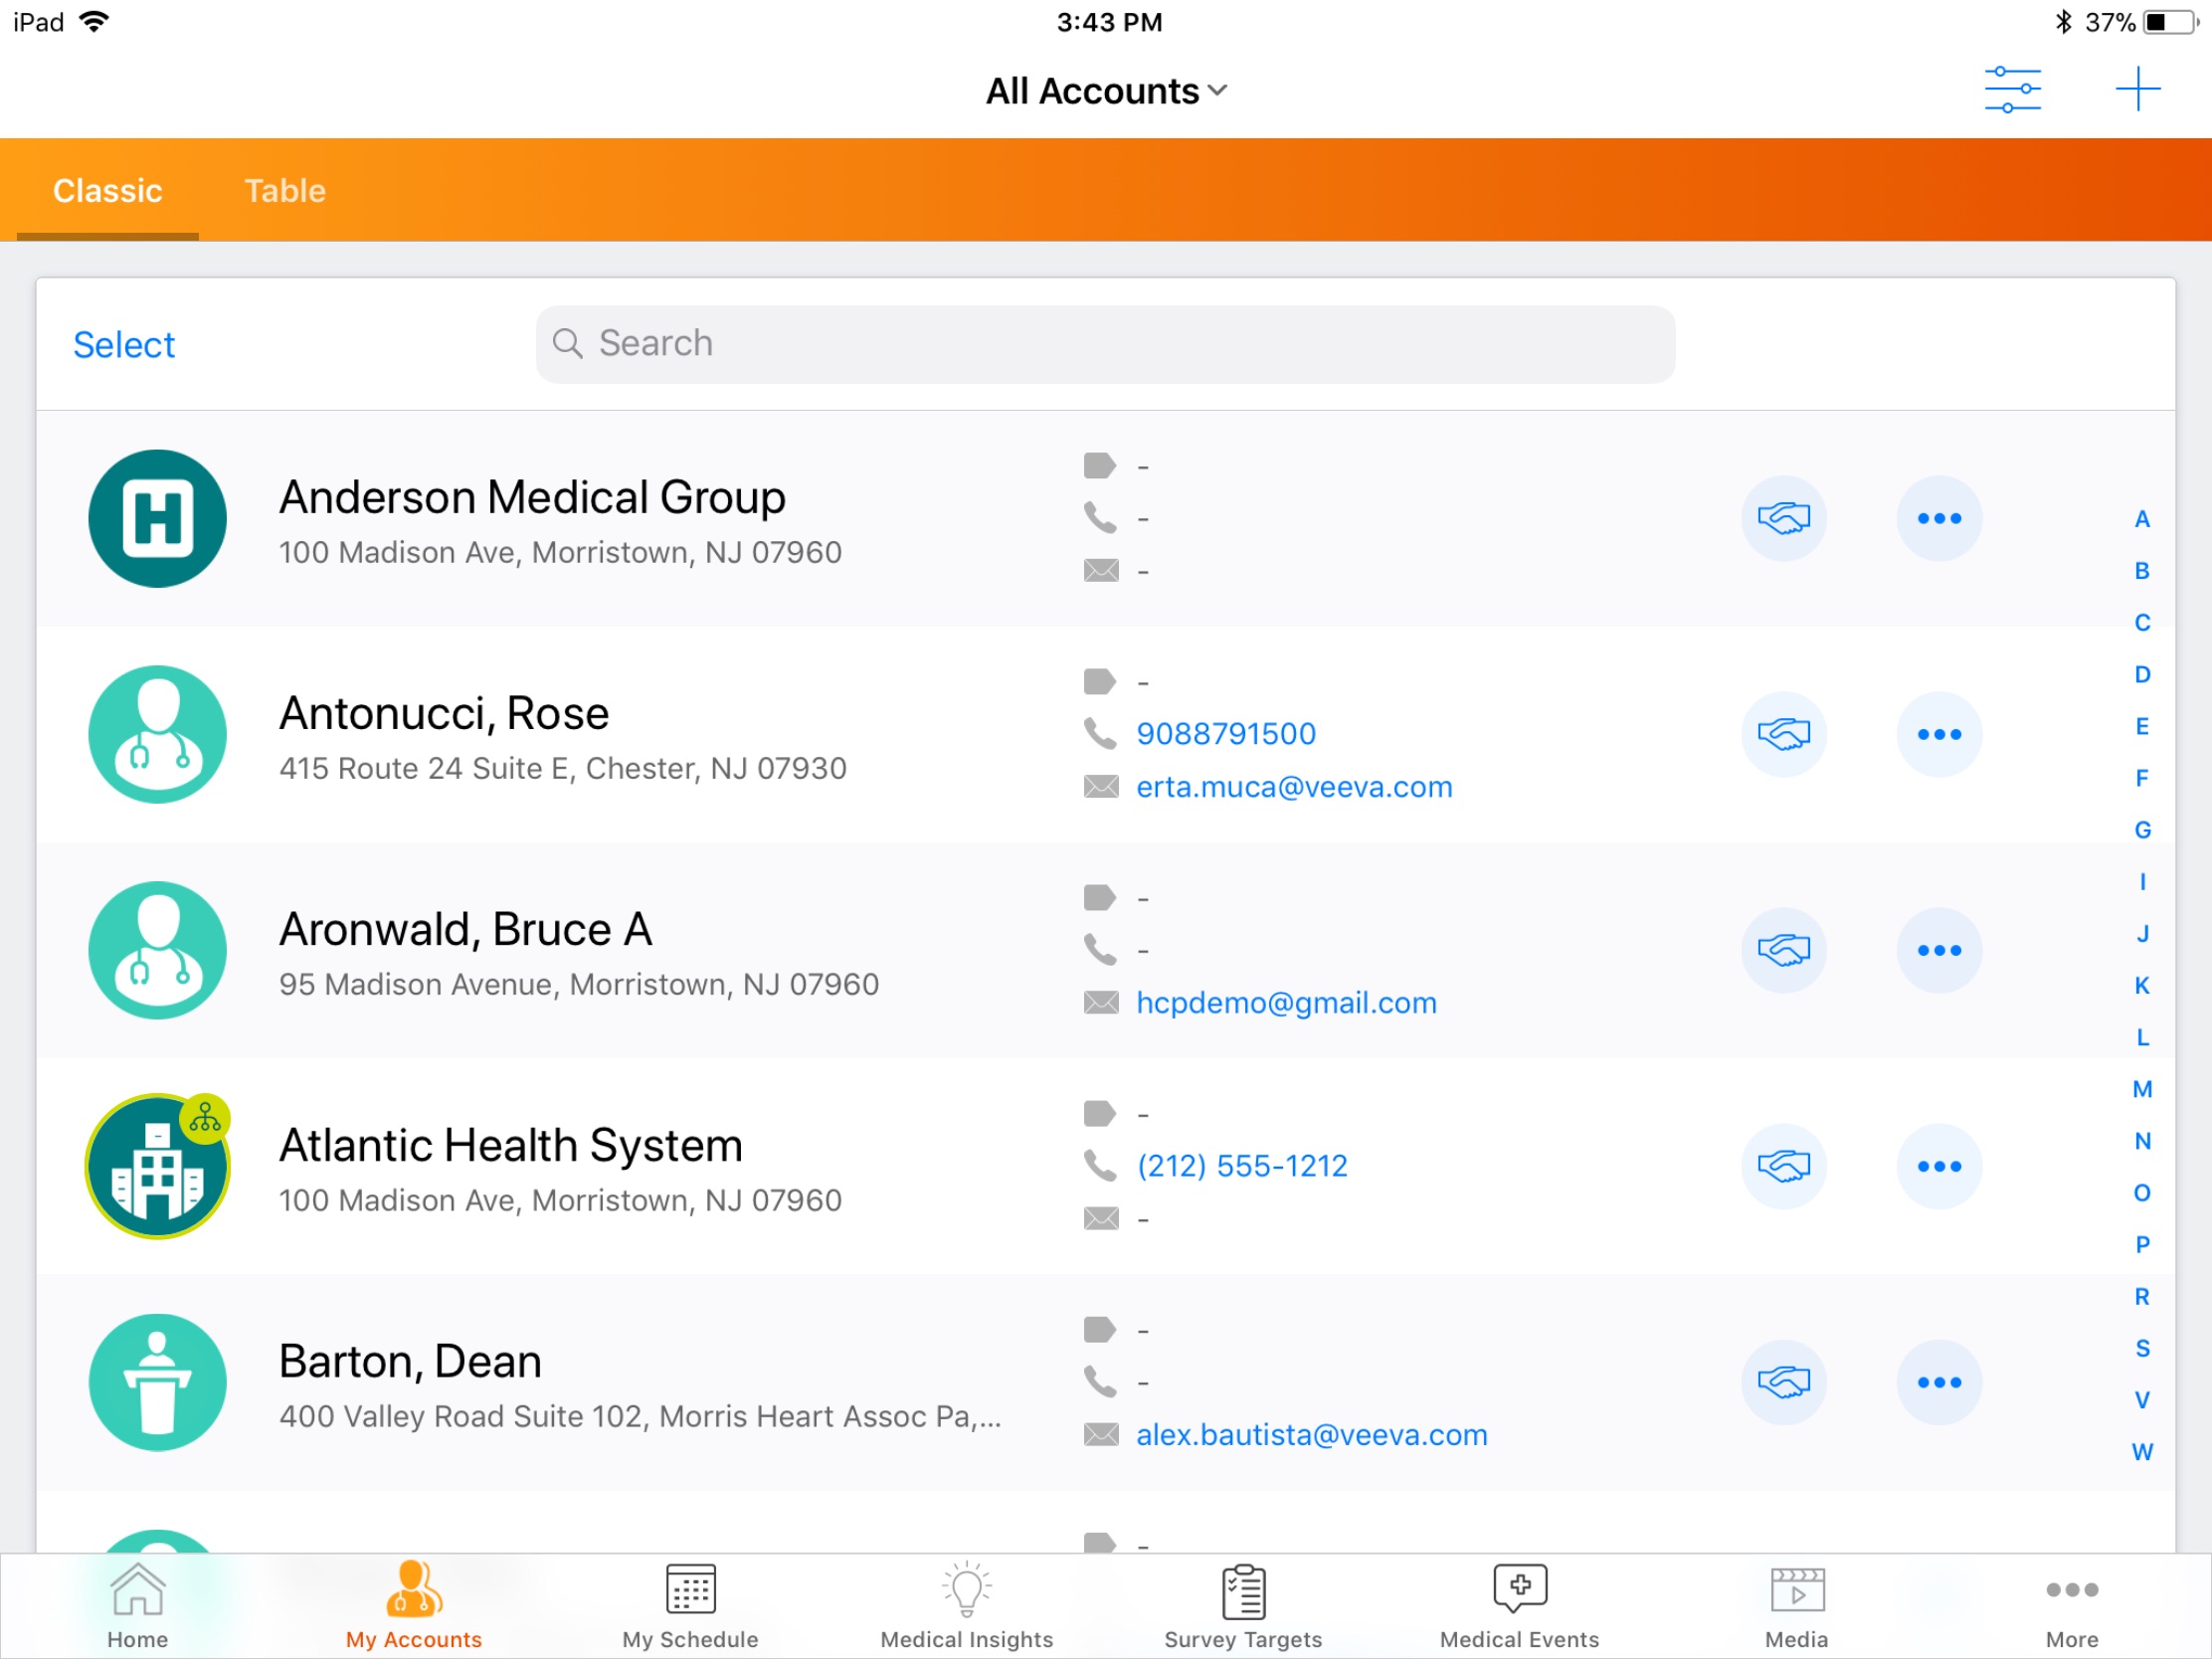Open Medical Events in bottom bar
The image size is (2212, 1659).
tap(1519, 1604)
